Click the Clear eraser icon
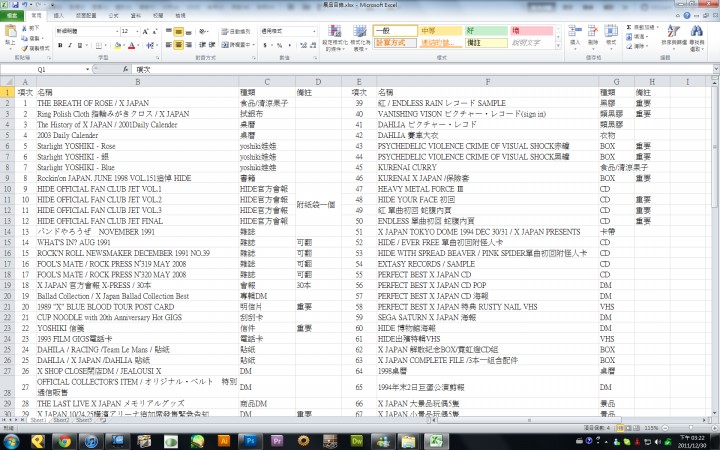The width and height of the screenshot is (720, 450). point(629,46)
